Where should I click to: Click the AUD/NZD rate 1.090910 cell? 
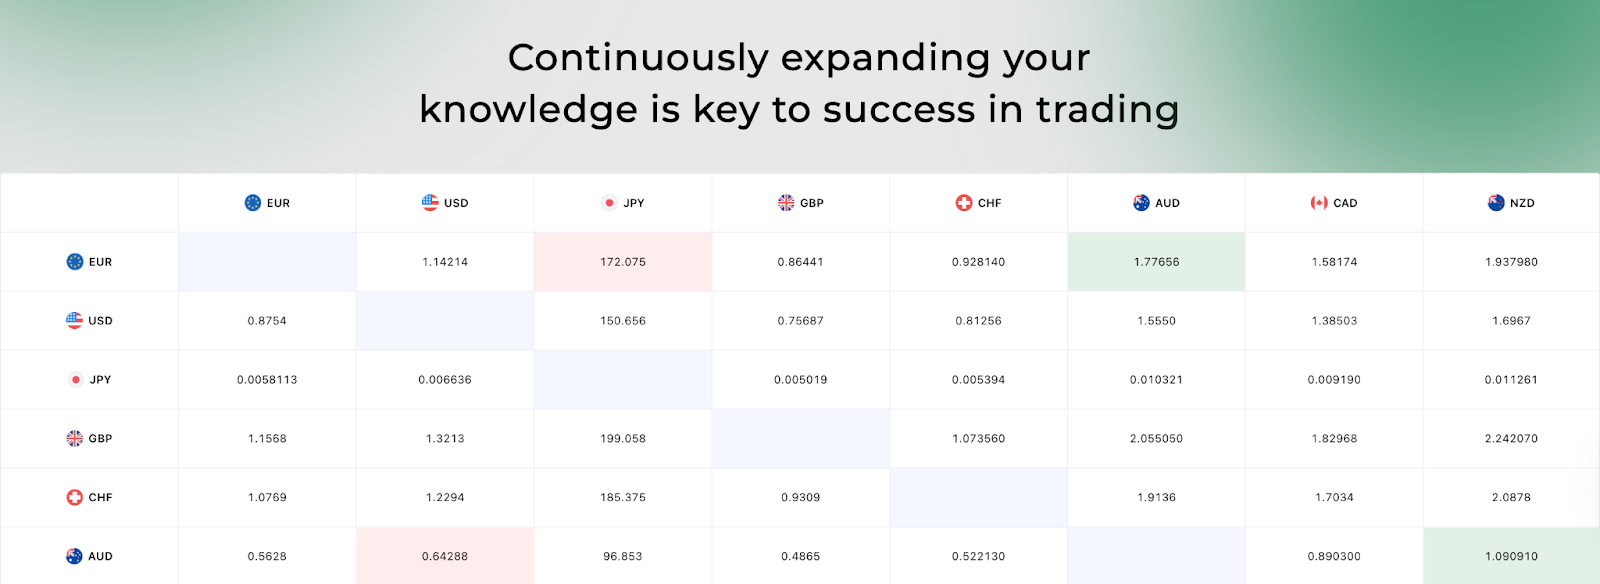point(1511,557)
